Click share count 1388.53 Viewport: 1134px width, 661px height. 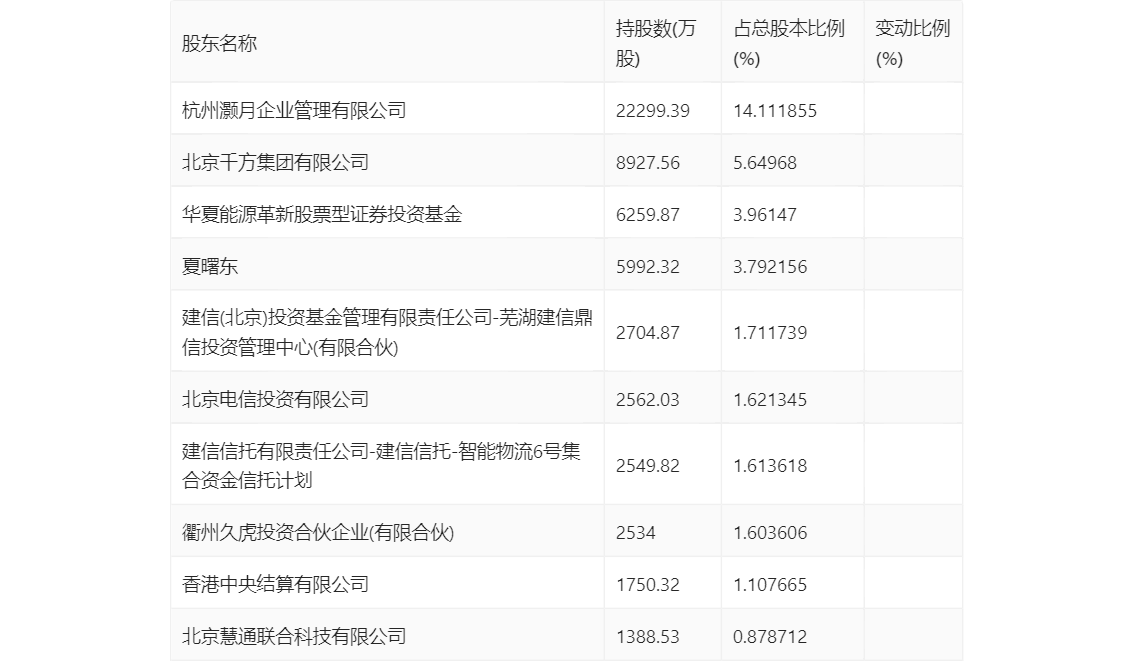647,637
